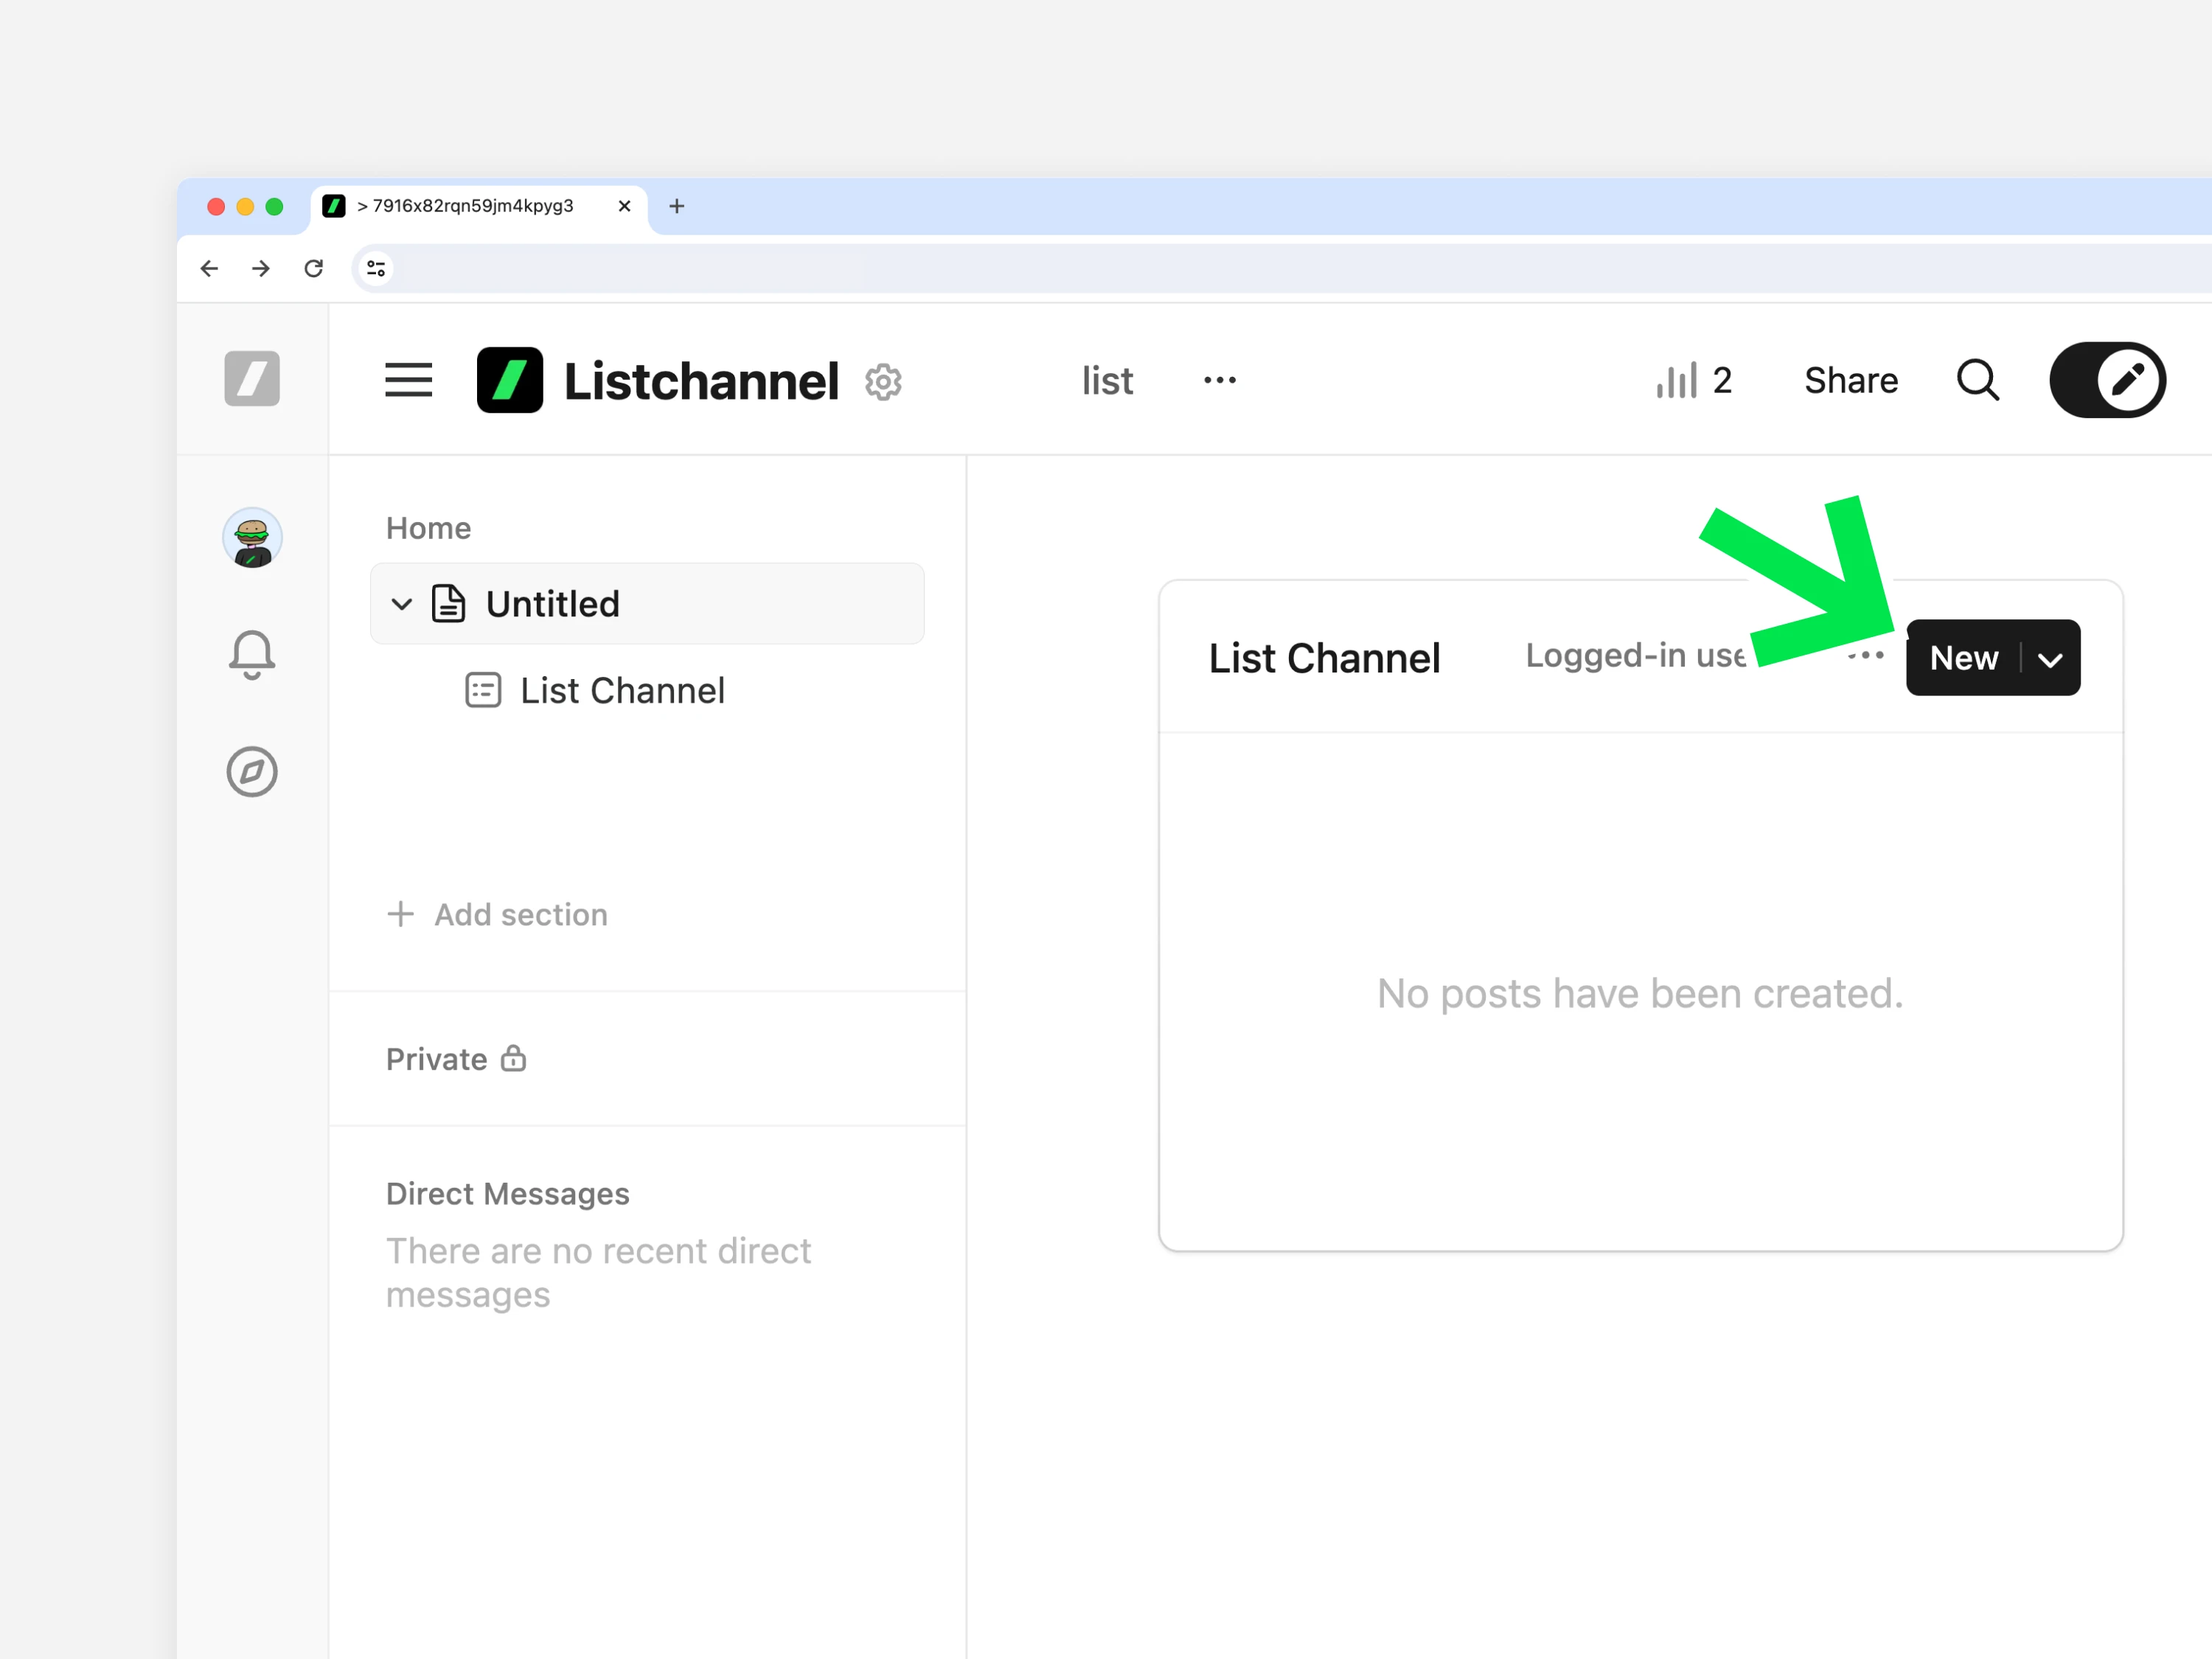Viewport: 2212px width, 1659px height.
Task: Toggle the edit mode pencil switch
Action: 2108,380
